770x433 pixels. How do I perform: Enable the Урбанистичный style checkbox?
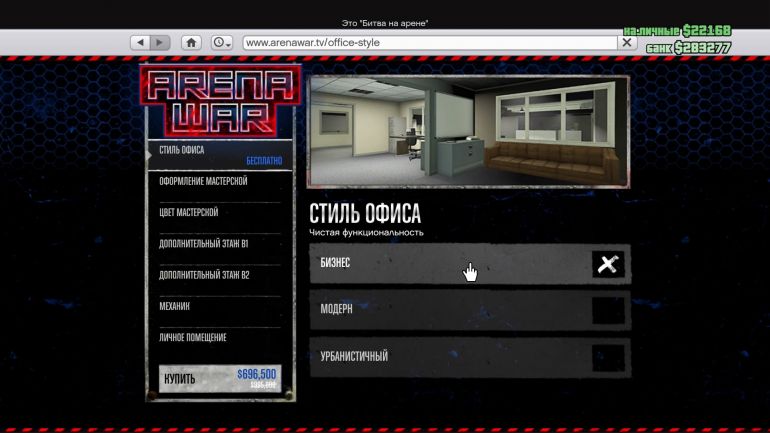[x=608, y=357]
